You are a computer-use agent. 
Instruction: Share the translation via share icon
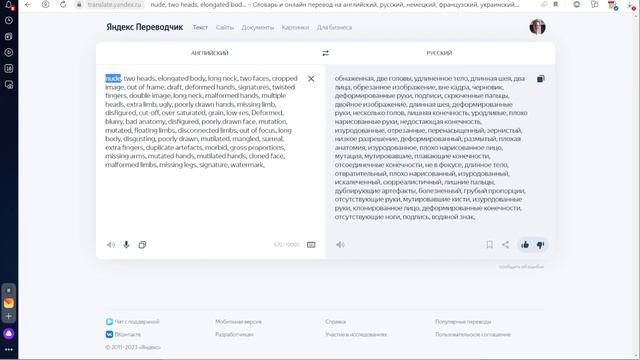(x=505, y=245)
